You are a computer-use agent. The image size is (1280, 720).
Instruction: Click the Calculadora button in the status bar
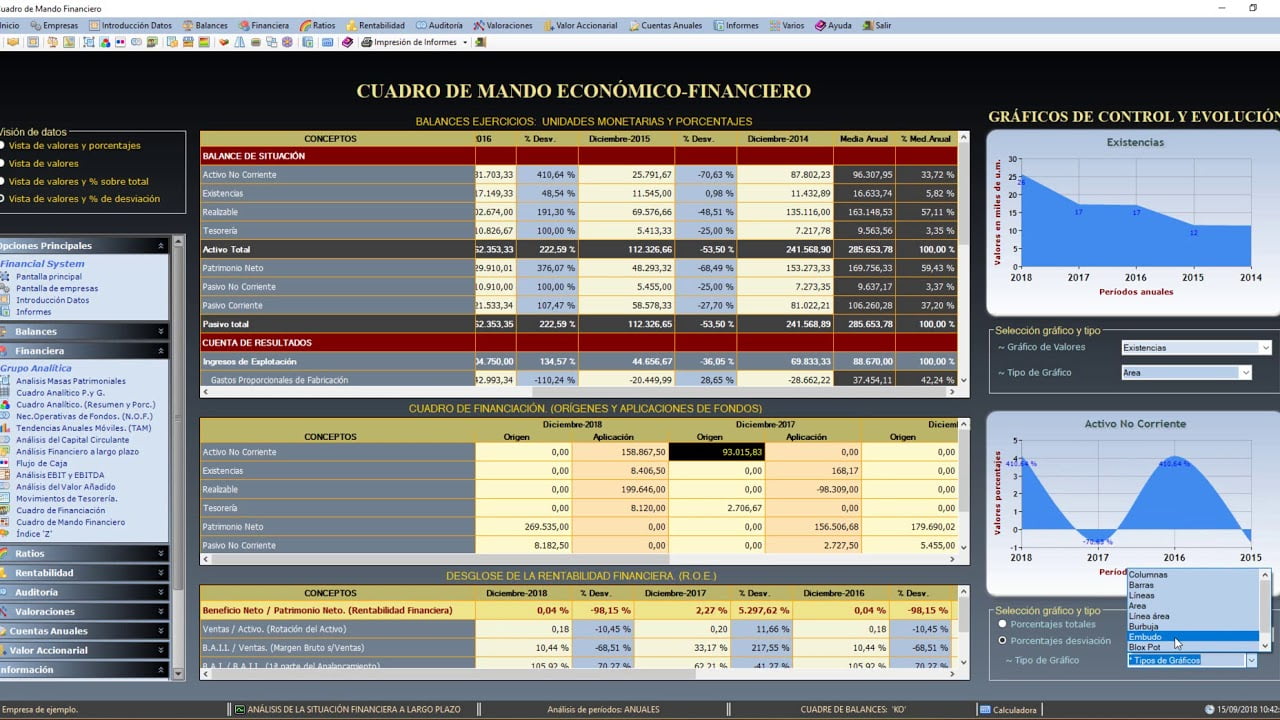pyautogui.click(x=1009, y=708)
